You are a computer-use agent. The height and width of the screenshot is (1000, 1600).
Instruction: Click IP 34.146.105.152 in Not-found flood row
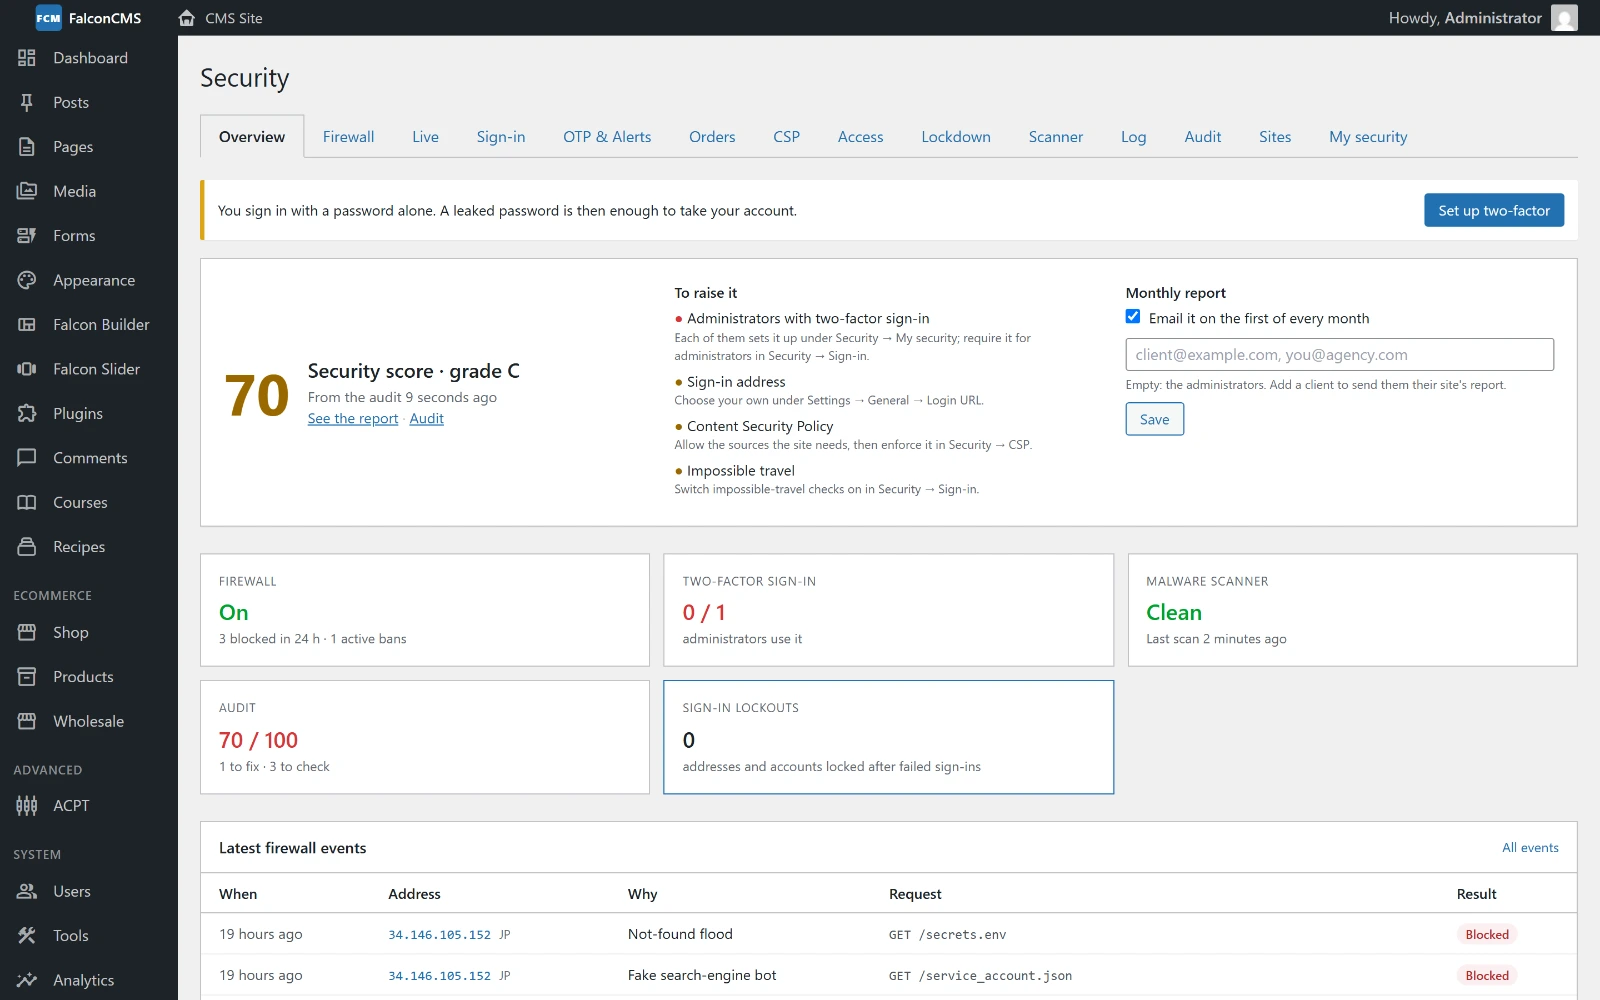pyautogui.click(x=440, y=935)
